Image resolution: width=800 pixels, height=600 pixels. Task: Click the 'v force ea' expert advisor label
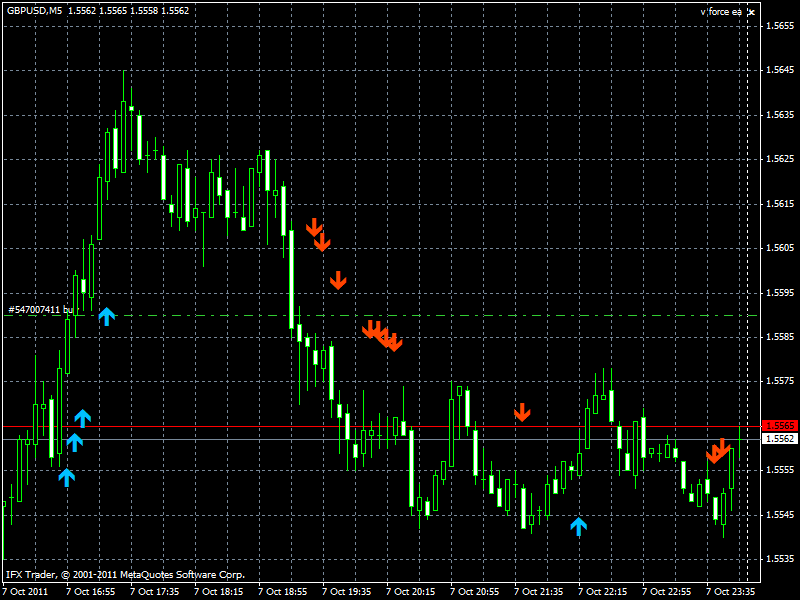(x=720, y=12)
